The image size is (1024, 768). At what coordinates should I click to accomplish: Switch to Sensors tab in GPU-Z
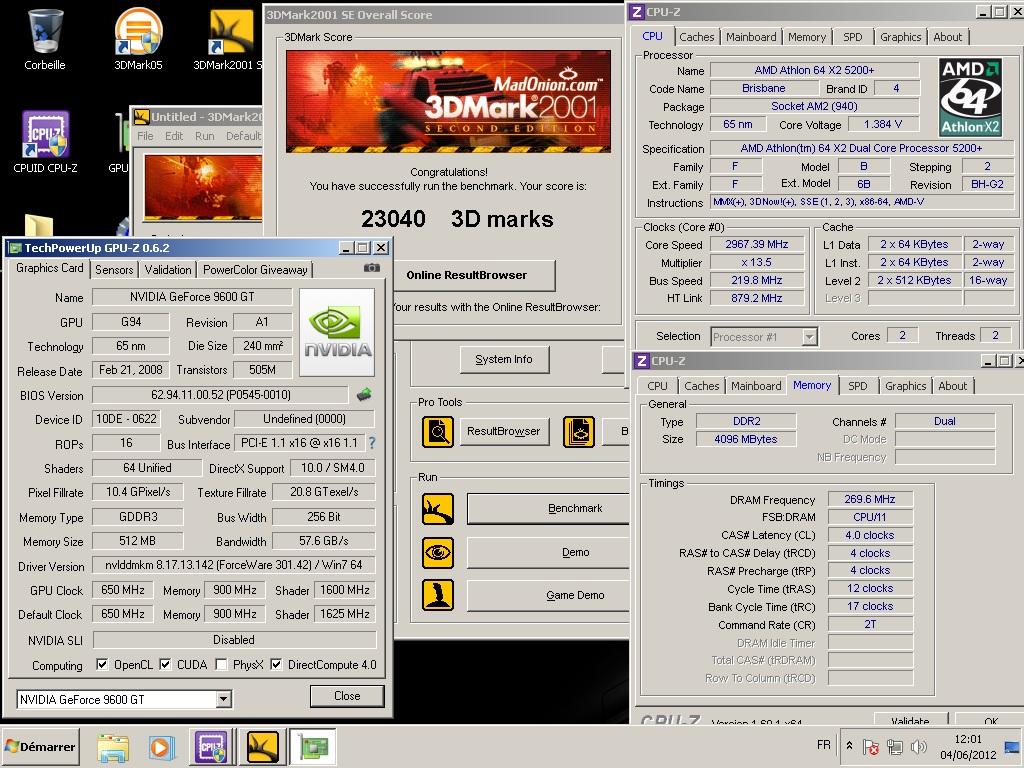point(114,270)
